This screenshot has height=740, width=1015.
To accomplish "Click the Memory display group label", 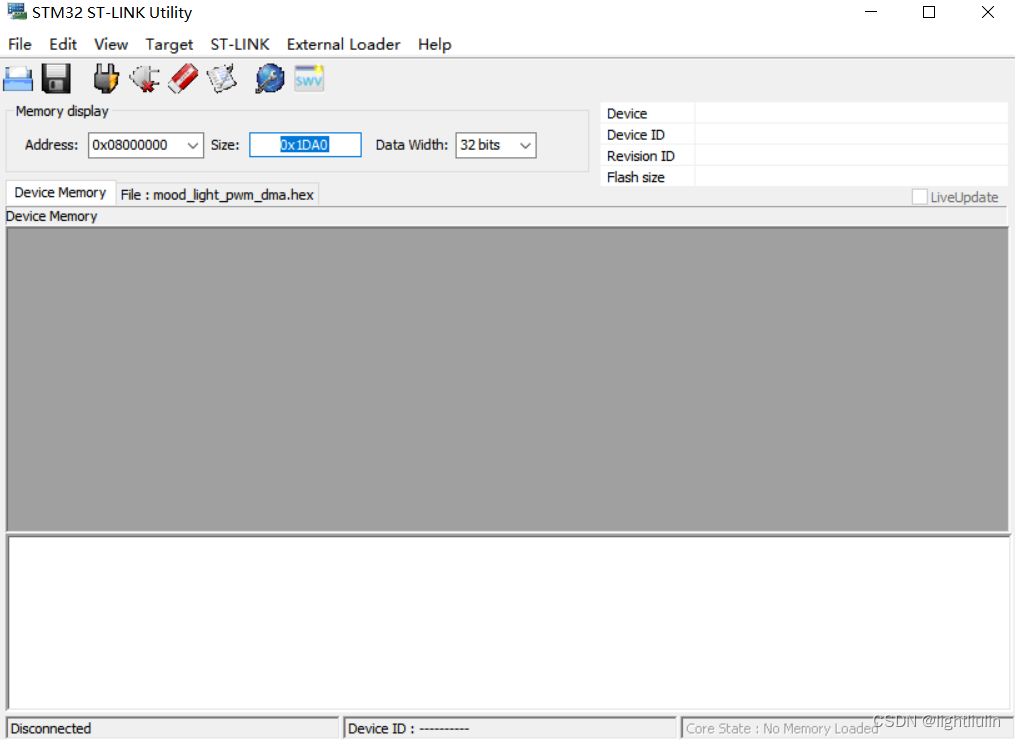I will coord(61,111).
